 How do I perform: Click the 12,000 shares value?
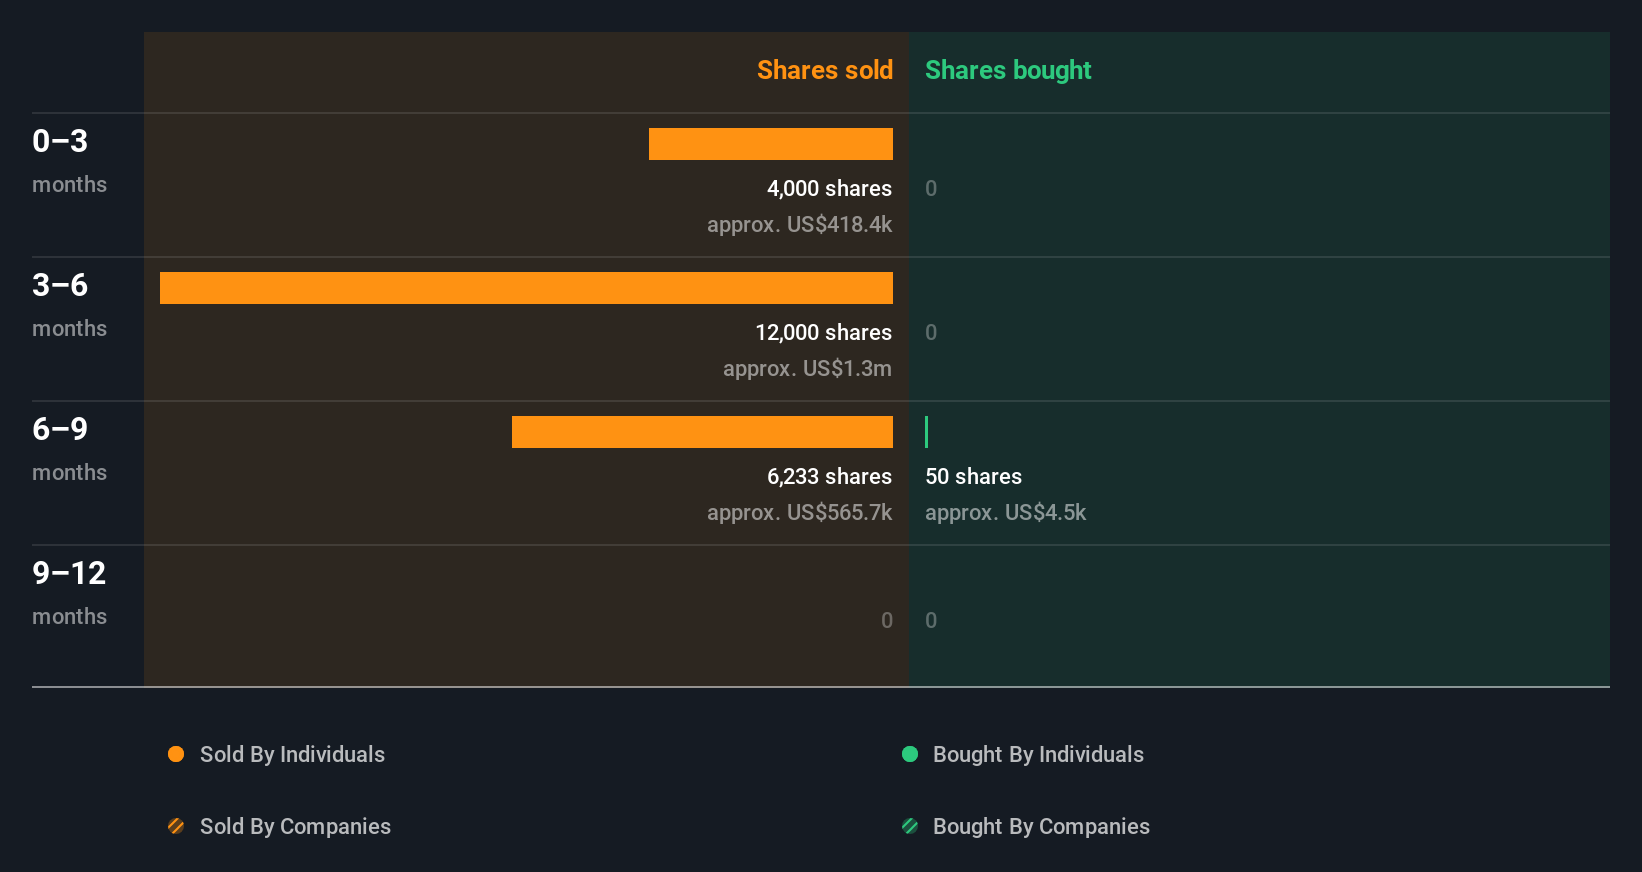tap(823, 332)
